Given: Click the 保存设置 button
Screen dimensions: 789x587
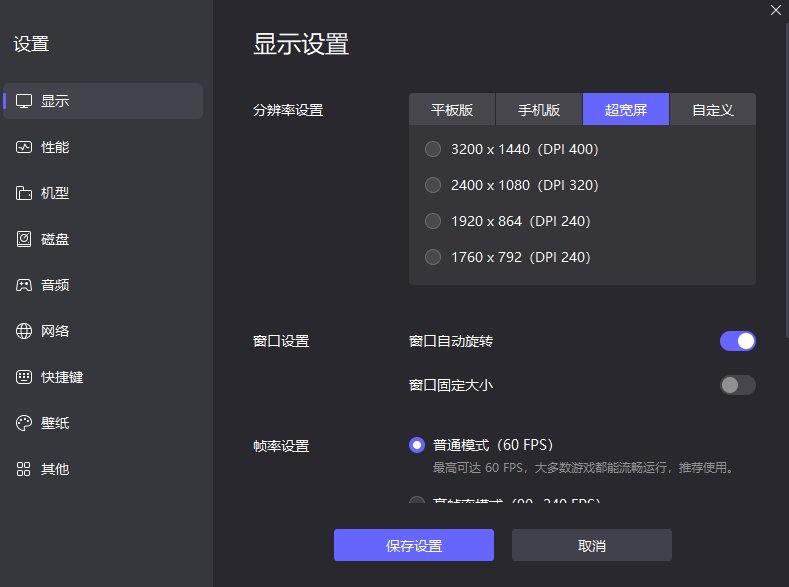Looking at the screenshot, I should [x=414, y=545].
